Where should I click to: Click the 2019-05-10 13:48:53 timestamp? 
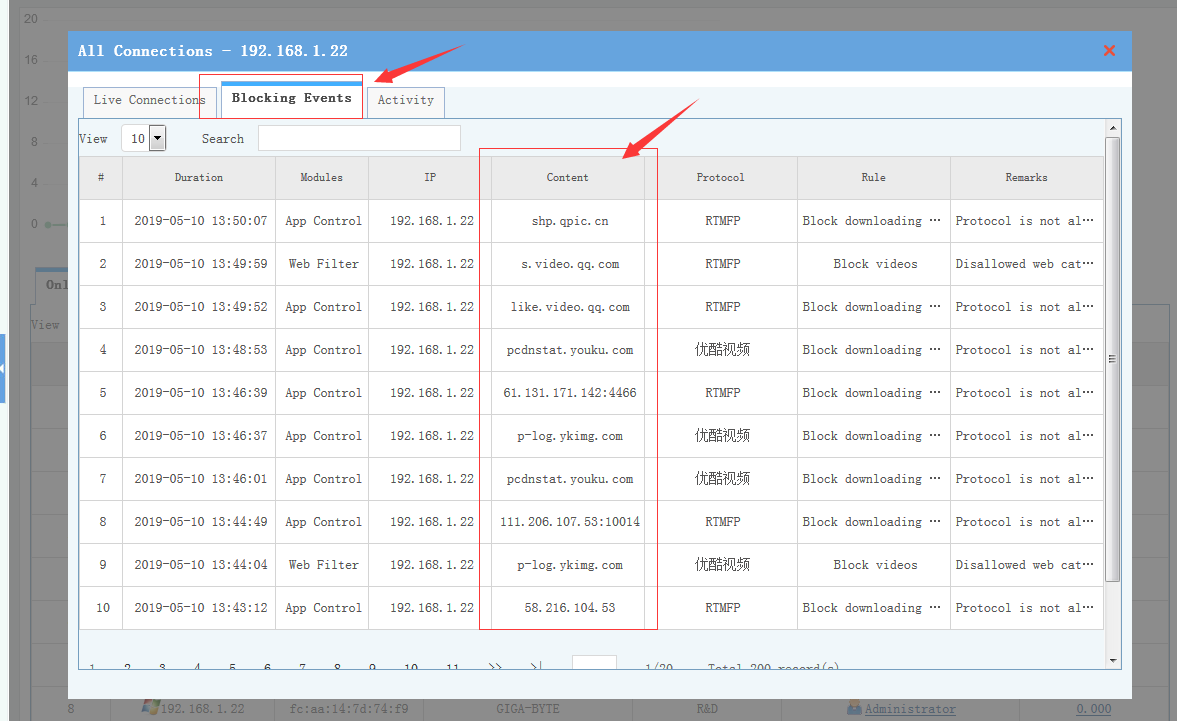tap(200, 350)
